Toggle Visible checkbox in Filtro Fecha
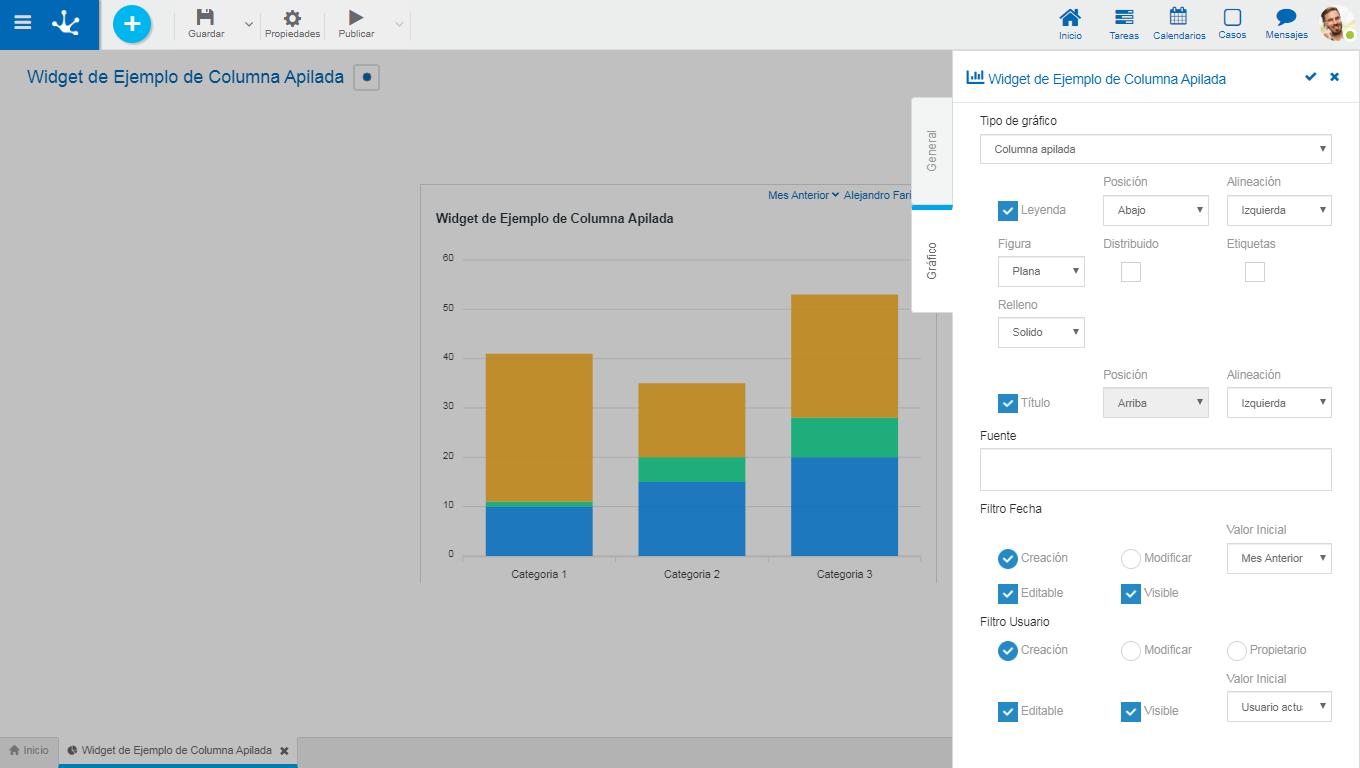Viewport: 1360px width, 768px height. coord(1131,594)
